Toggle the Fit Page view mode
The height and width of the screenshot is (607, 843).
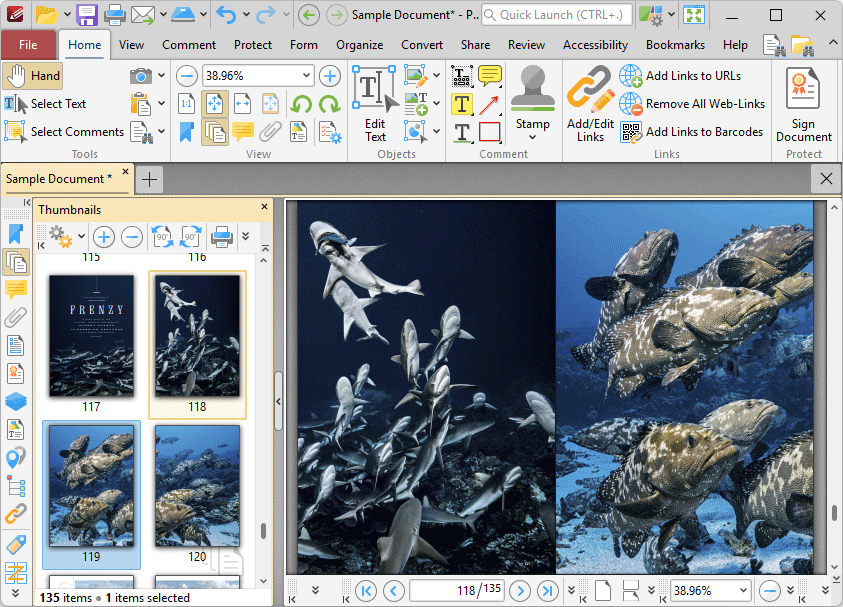(x=215, y=104)
